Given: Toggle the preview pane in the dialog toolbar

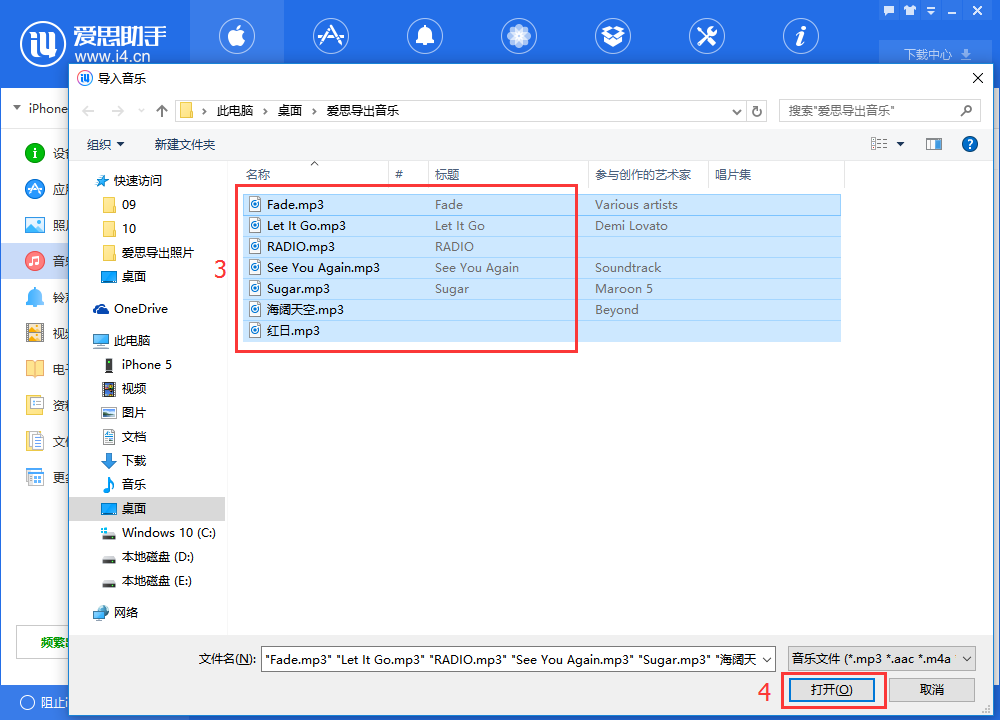Looking at the screenshot, I should coord(934,143).
